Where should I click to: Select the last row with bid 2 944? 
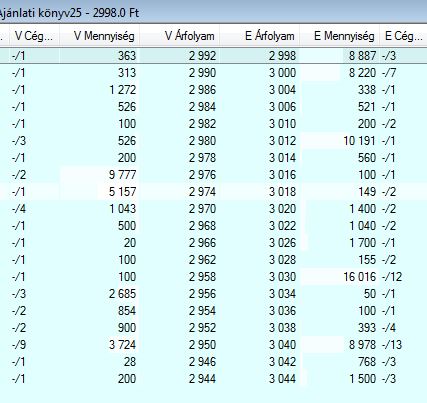[x=213, y=379]
